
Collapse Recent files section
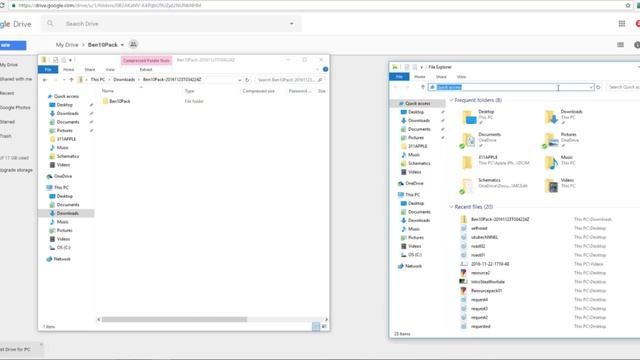451,207
